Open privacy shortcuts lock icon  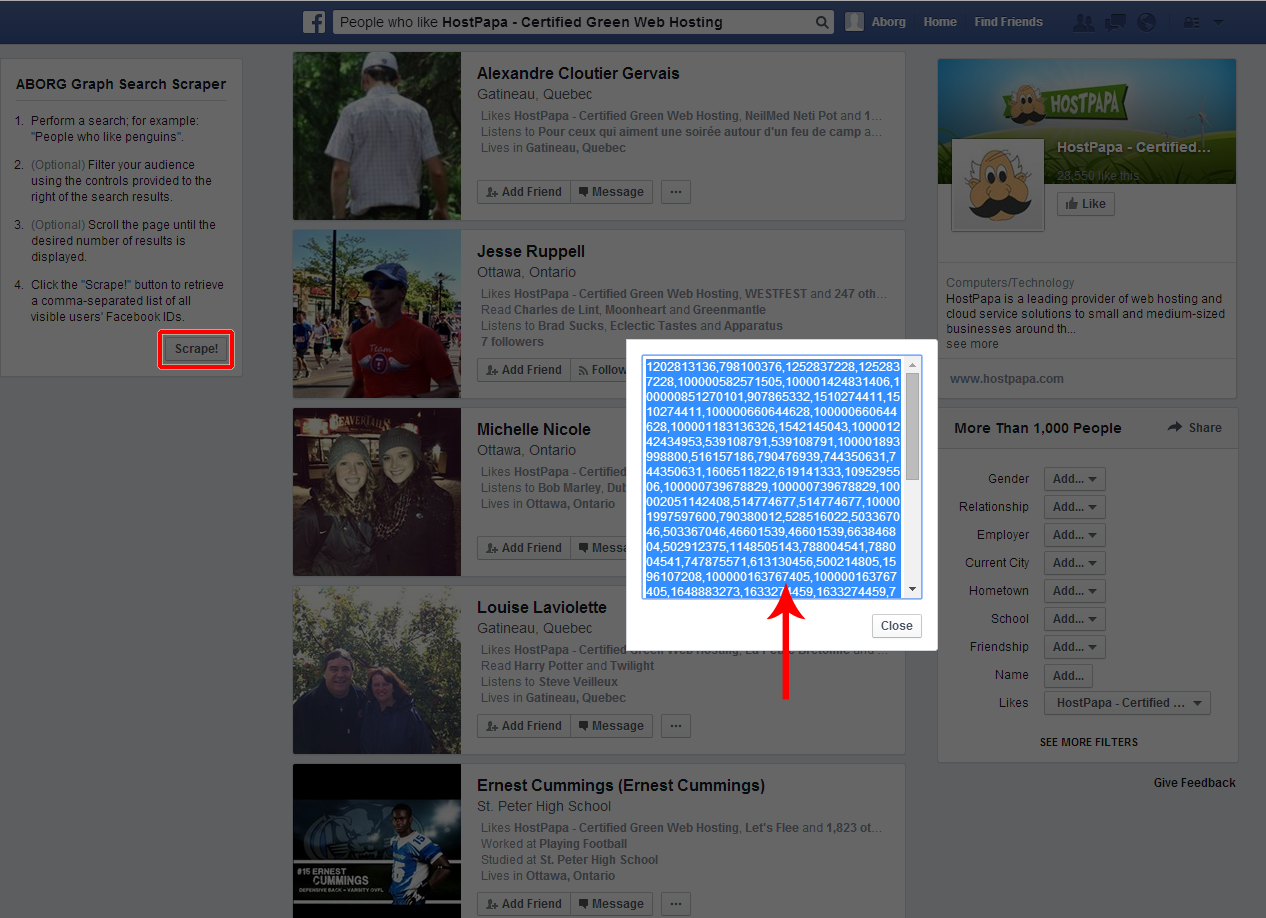click(x=1191, y=22)
